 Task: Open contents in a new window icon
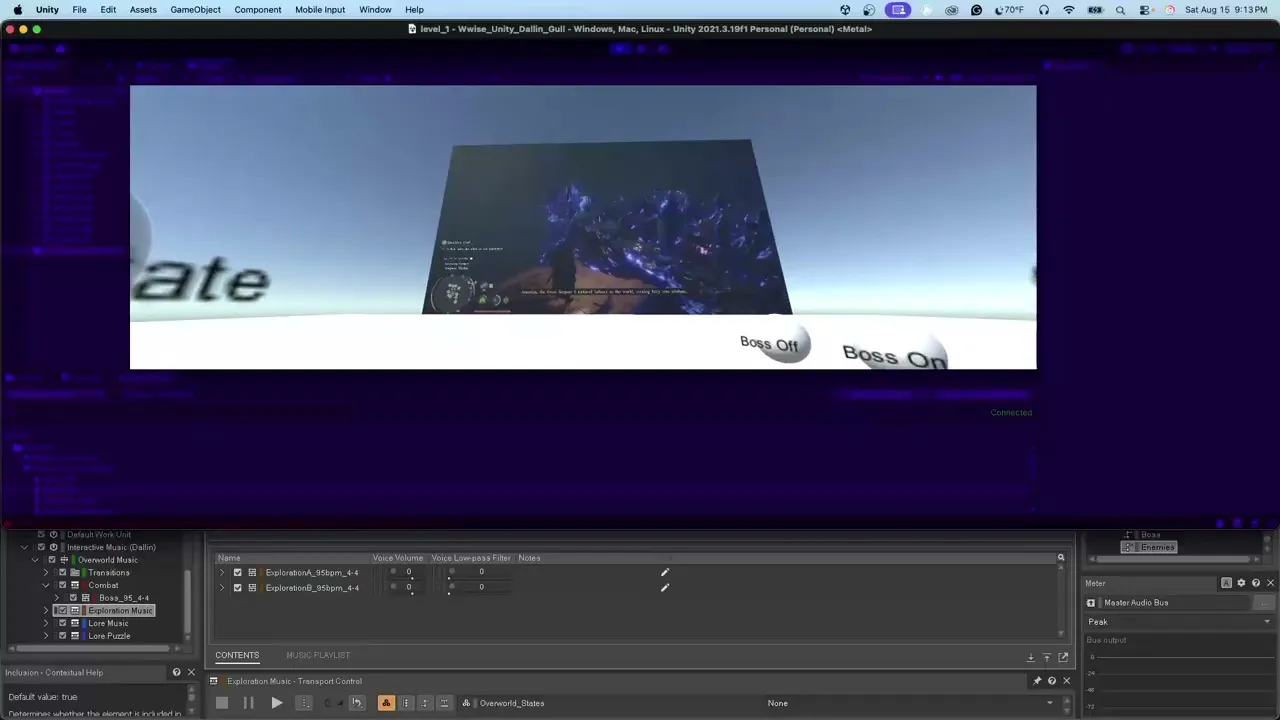coord(1063,657)
